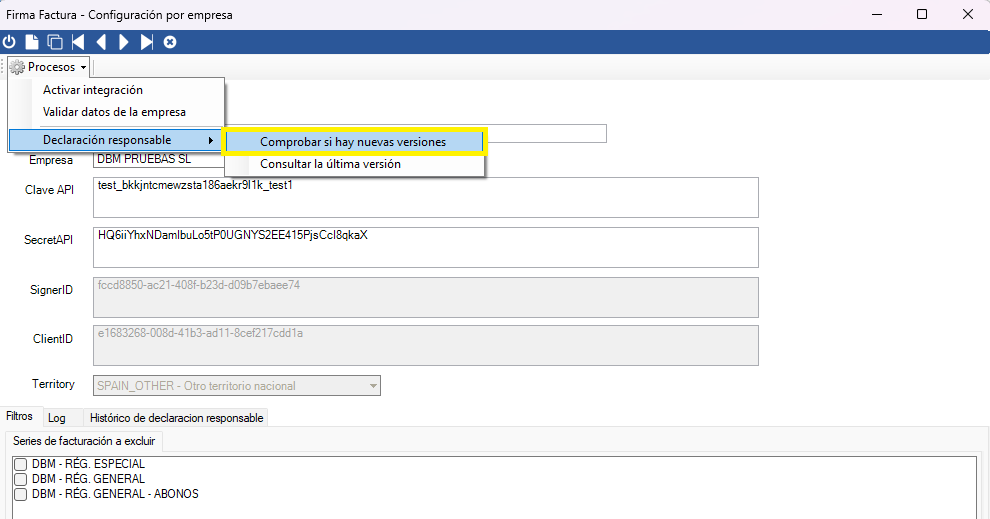Select Comprobar si hay nuevas versiones
The image size is (990, 519).
(x=353, y=142)
